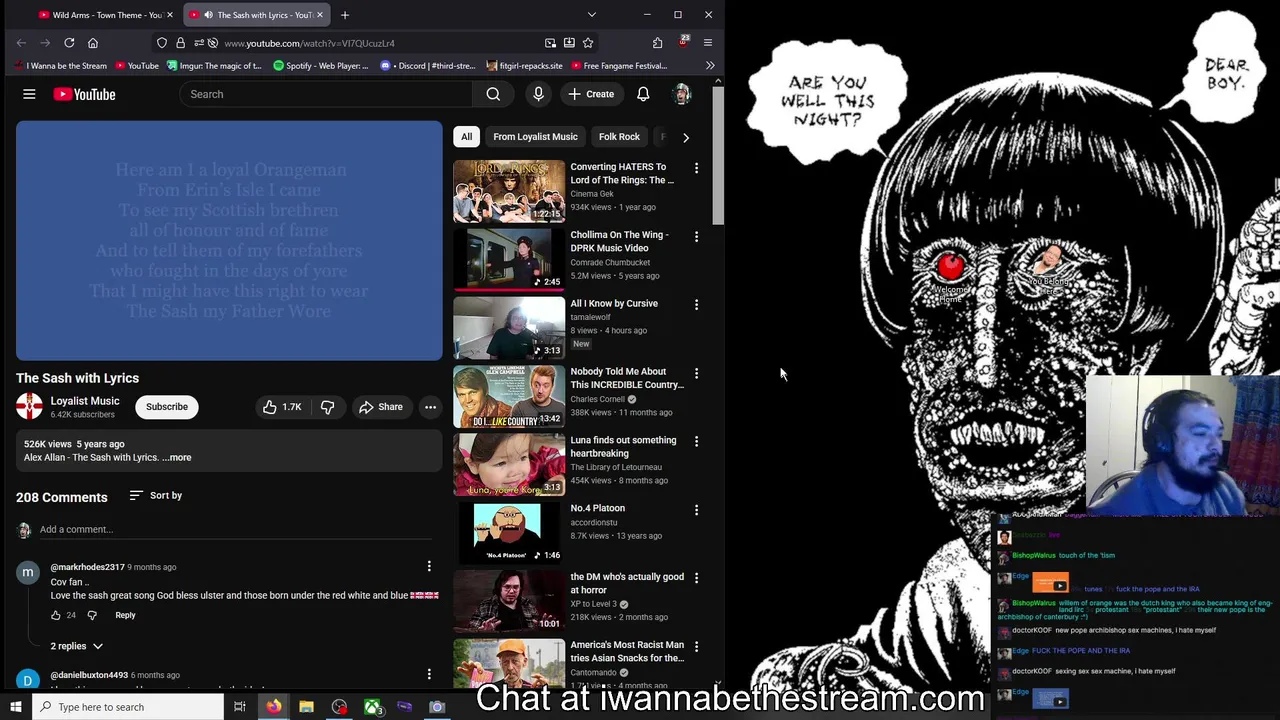Dislike the video with thumbs down
The height and width of the screenshot is (720, 1280).
(x=327, y=407)
